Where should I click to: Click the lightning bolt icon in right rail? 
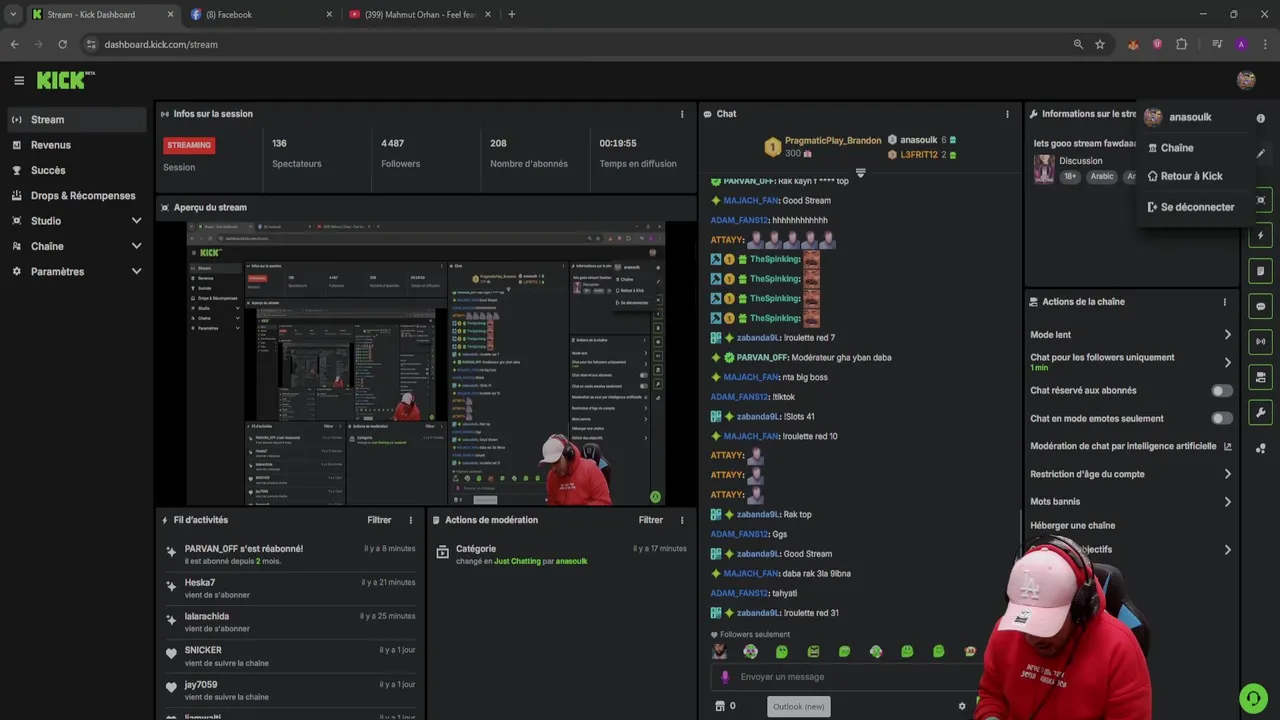(1260, 236)
